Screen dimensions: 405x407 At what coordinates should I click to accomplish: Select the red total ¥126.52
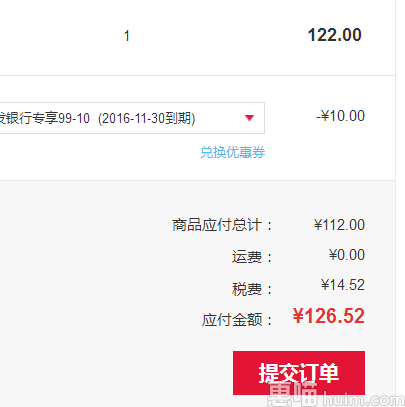tap(329, 316)
